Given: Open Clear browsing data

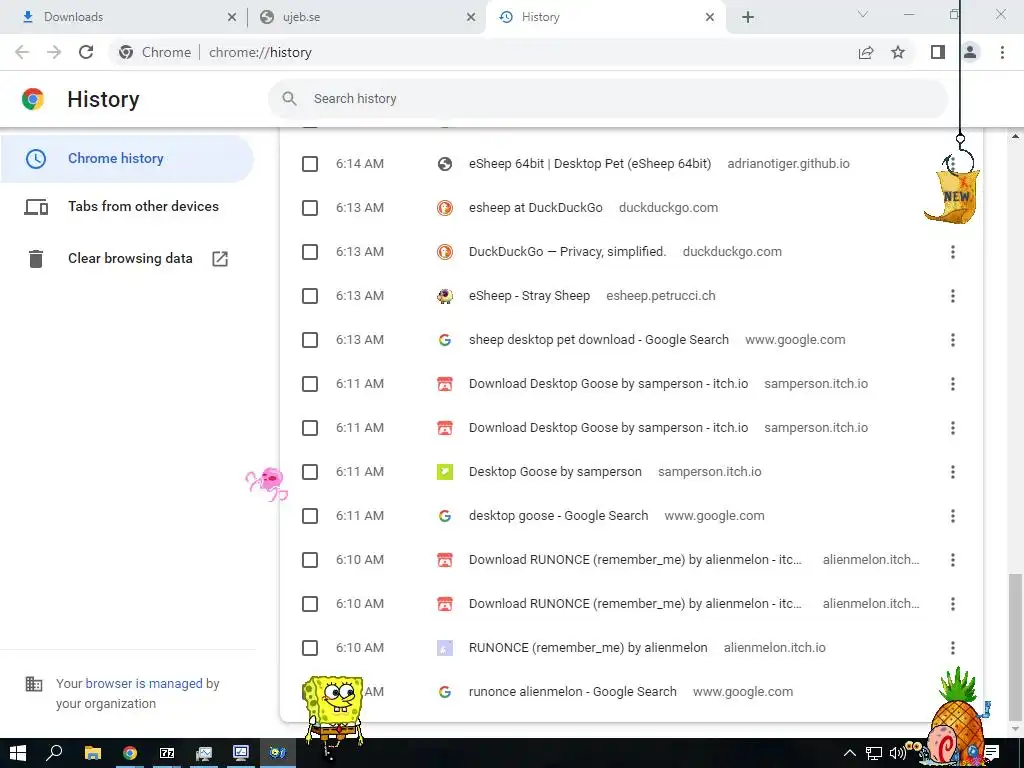Looking at the screenshot, I should (x=127, y=259).
